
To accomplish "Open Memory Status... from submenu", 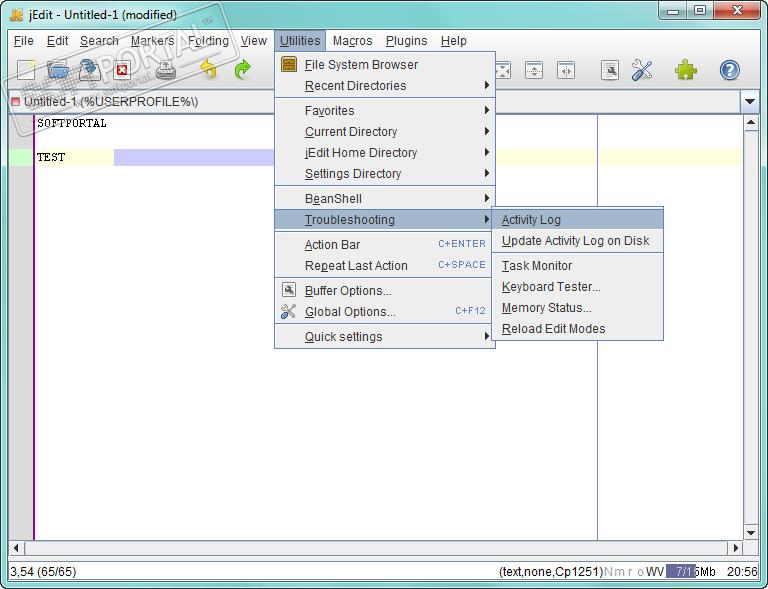I will click(577, 308).
